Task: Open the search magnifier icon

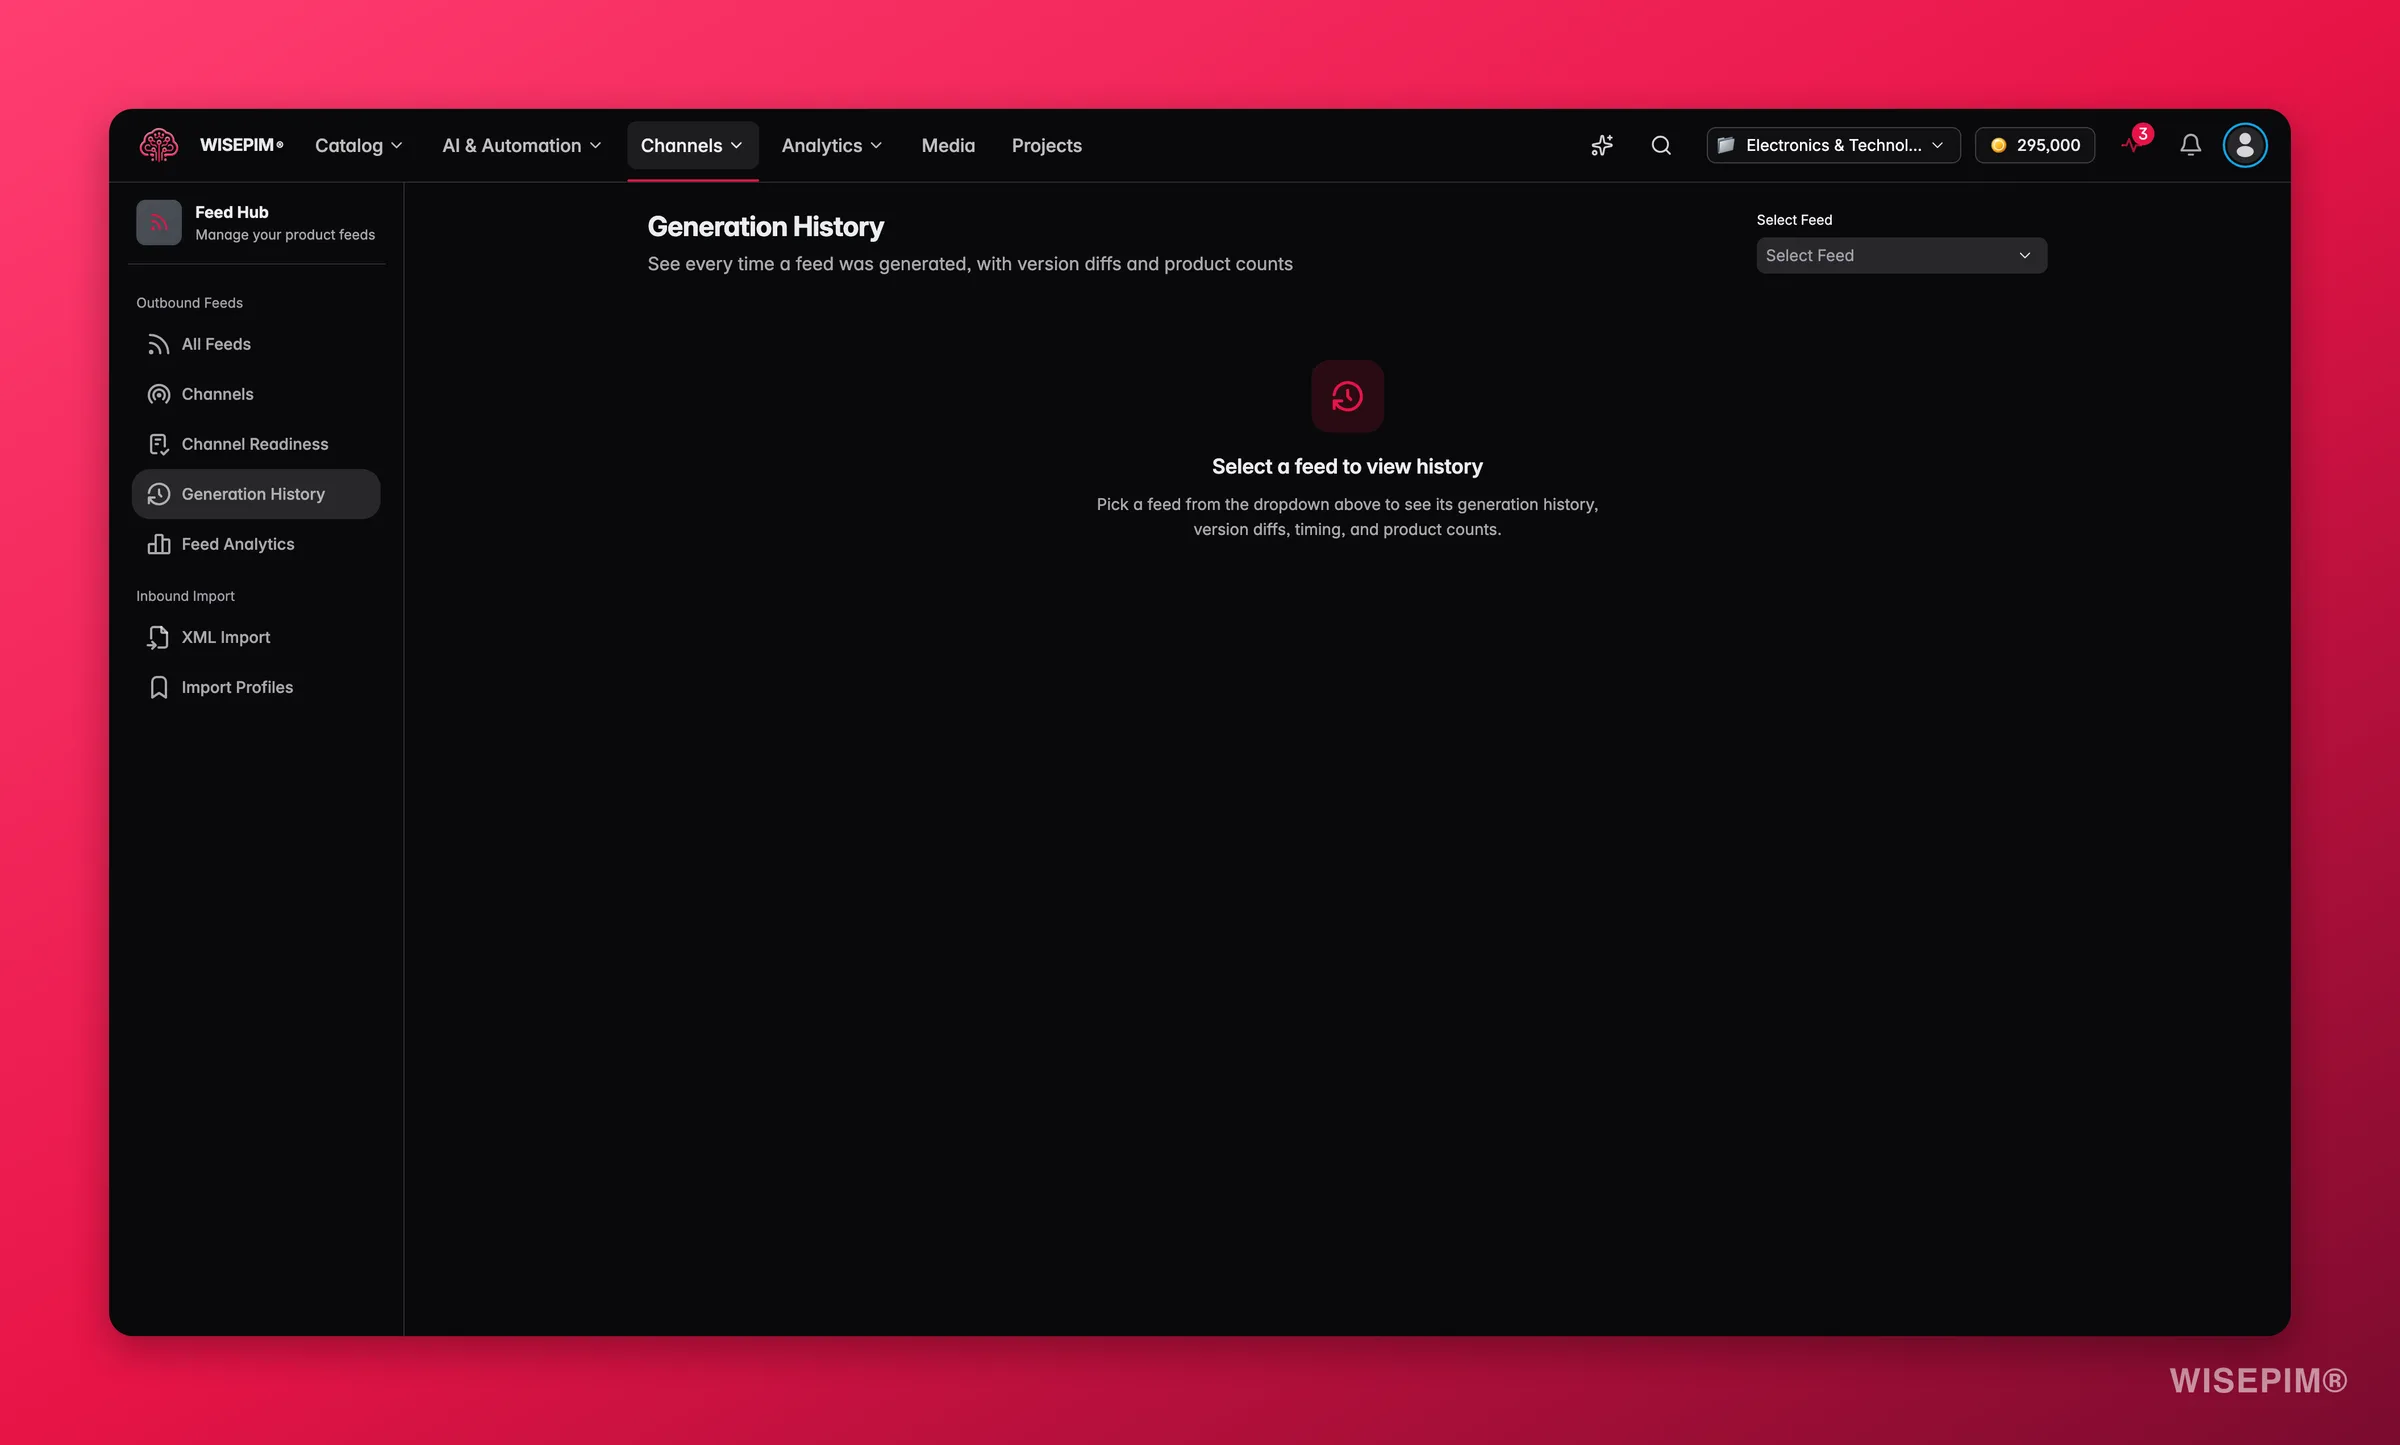Action: coord(1661,145)
